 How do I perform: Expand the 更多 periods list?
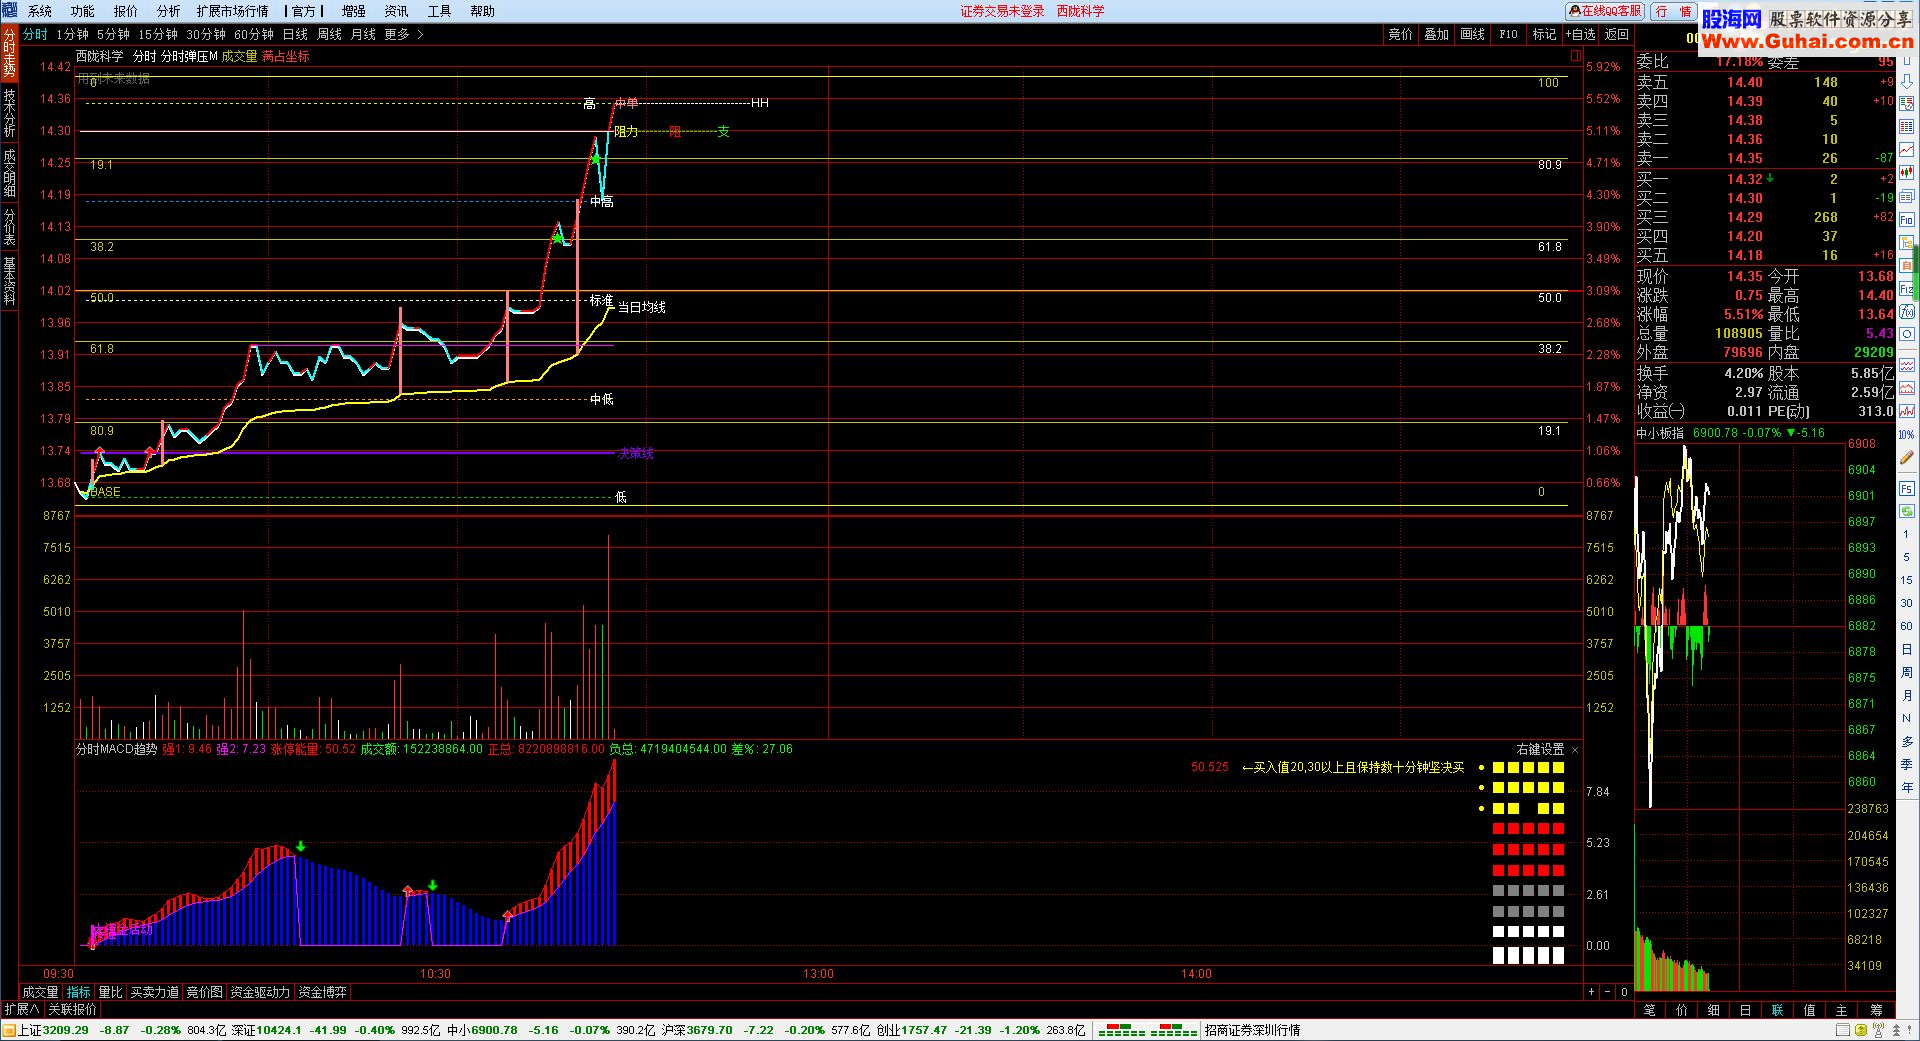[404, 34]
